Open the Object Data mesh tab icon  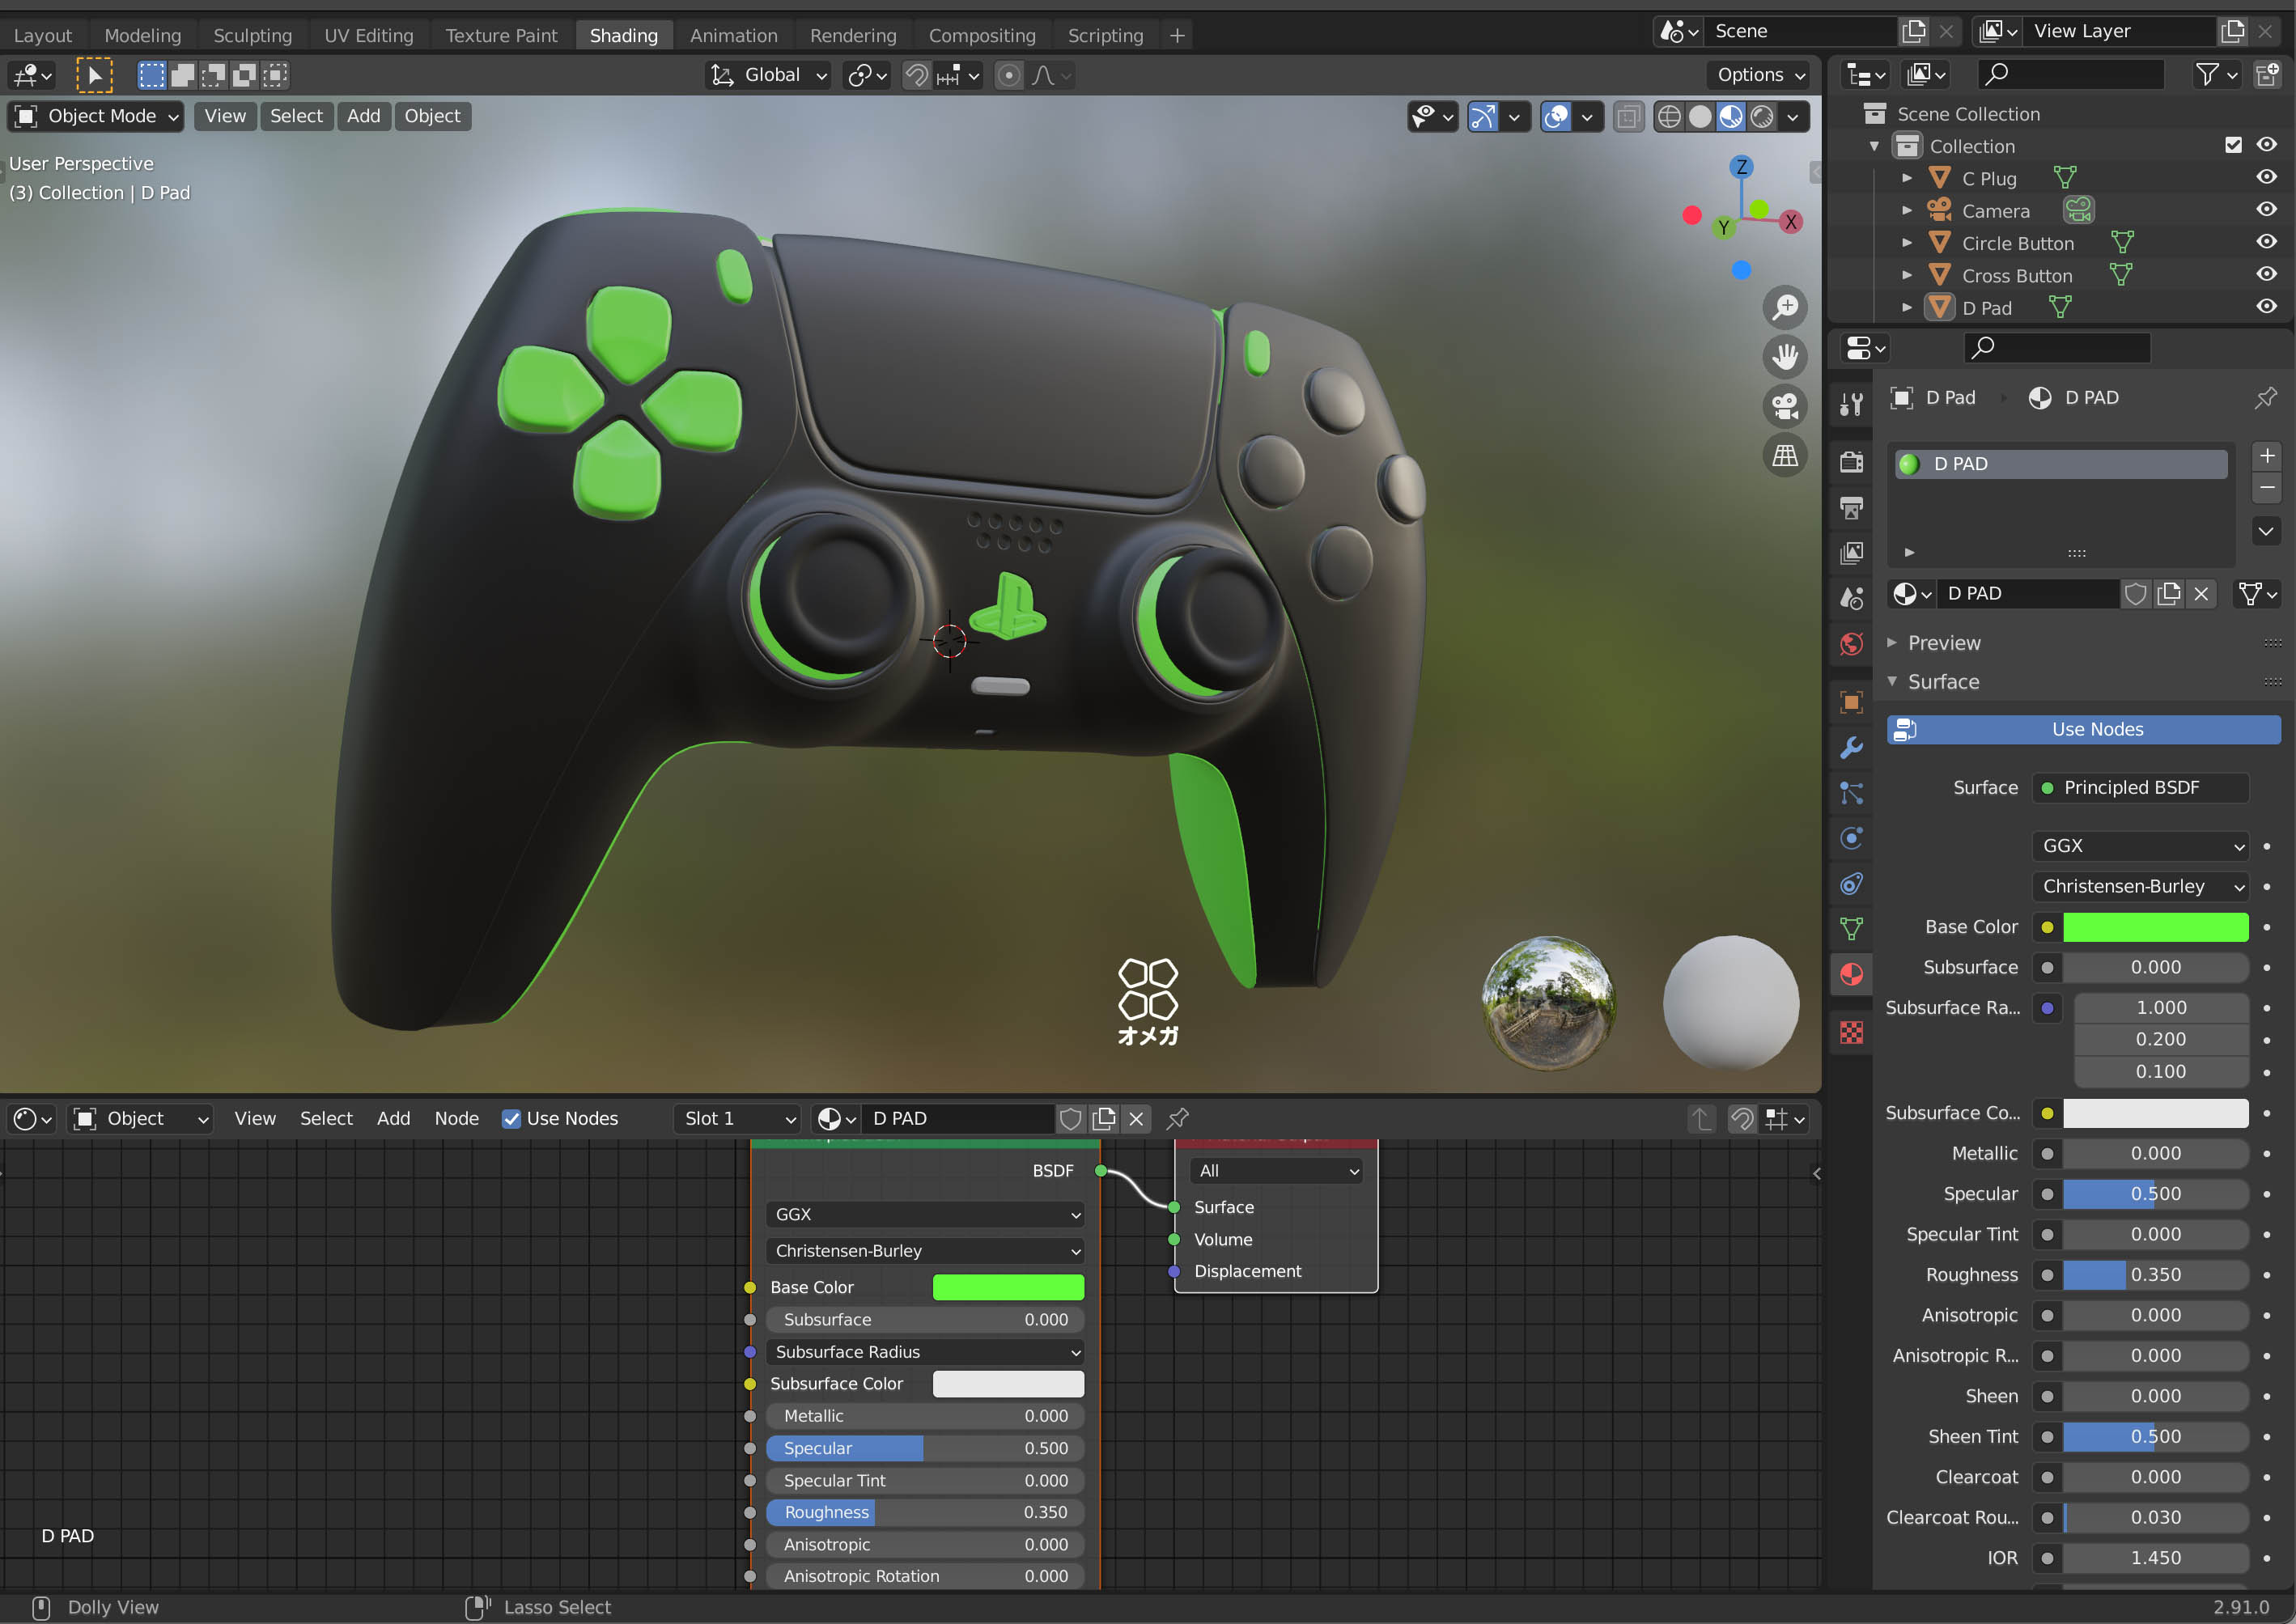pyautogui.click(x=1851, y=929)
